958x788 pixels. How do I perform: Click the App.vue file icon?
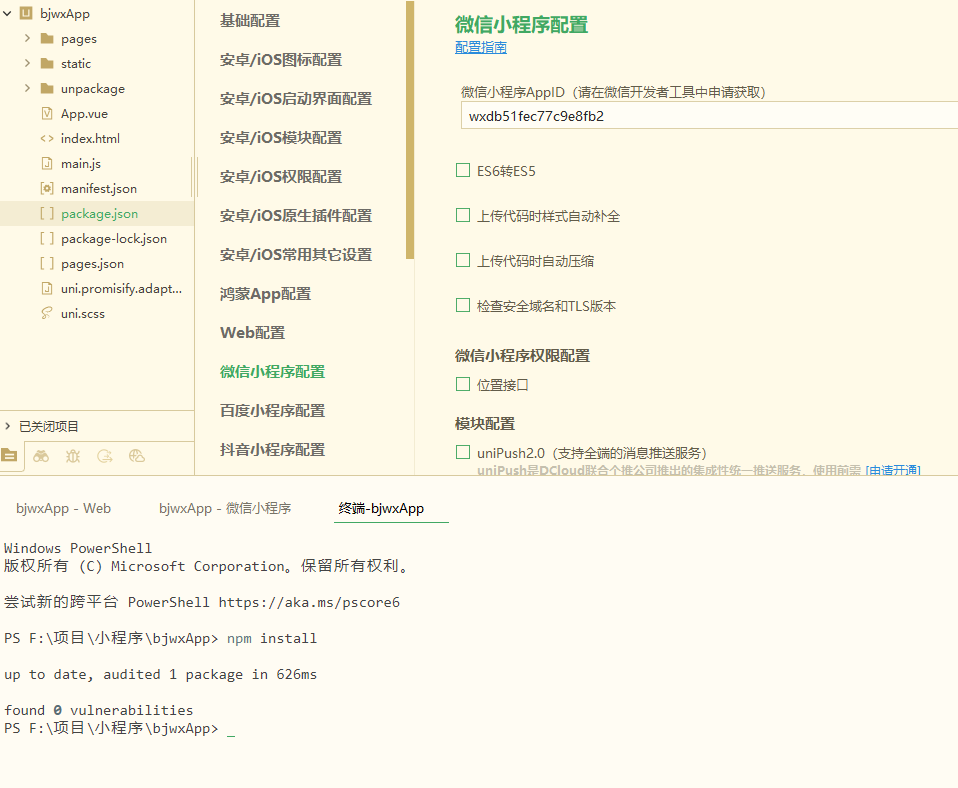47,114
